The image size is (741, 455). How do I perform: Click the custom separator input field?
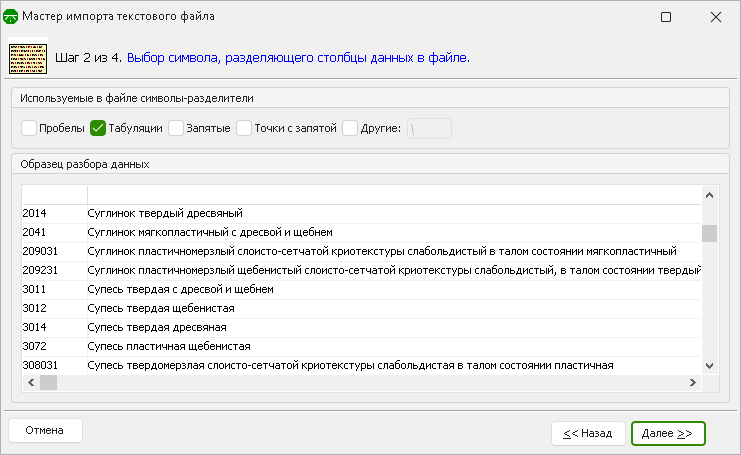pos(429,129)
